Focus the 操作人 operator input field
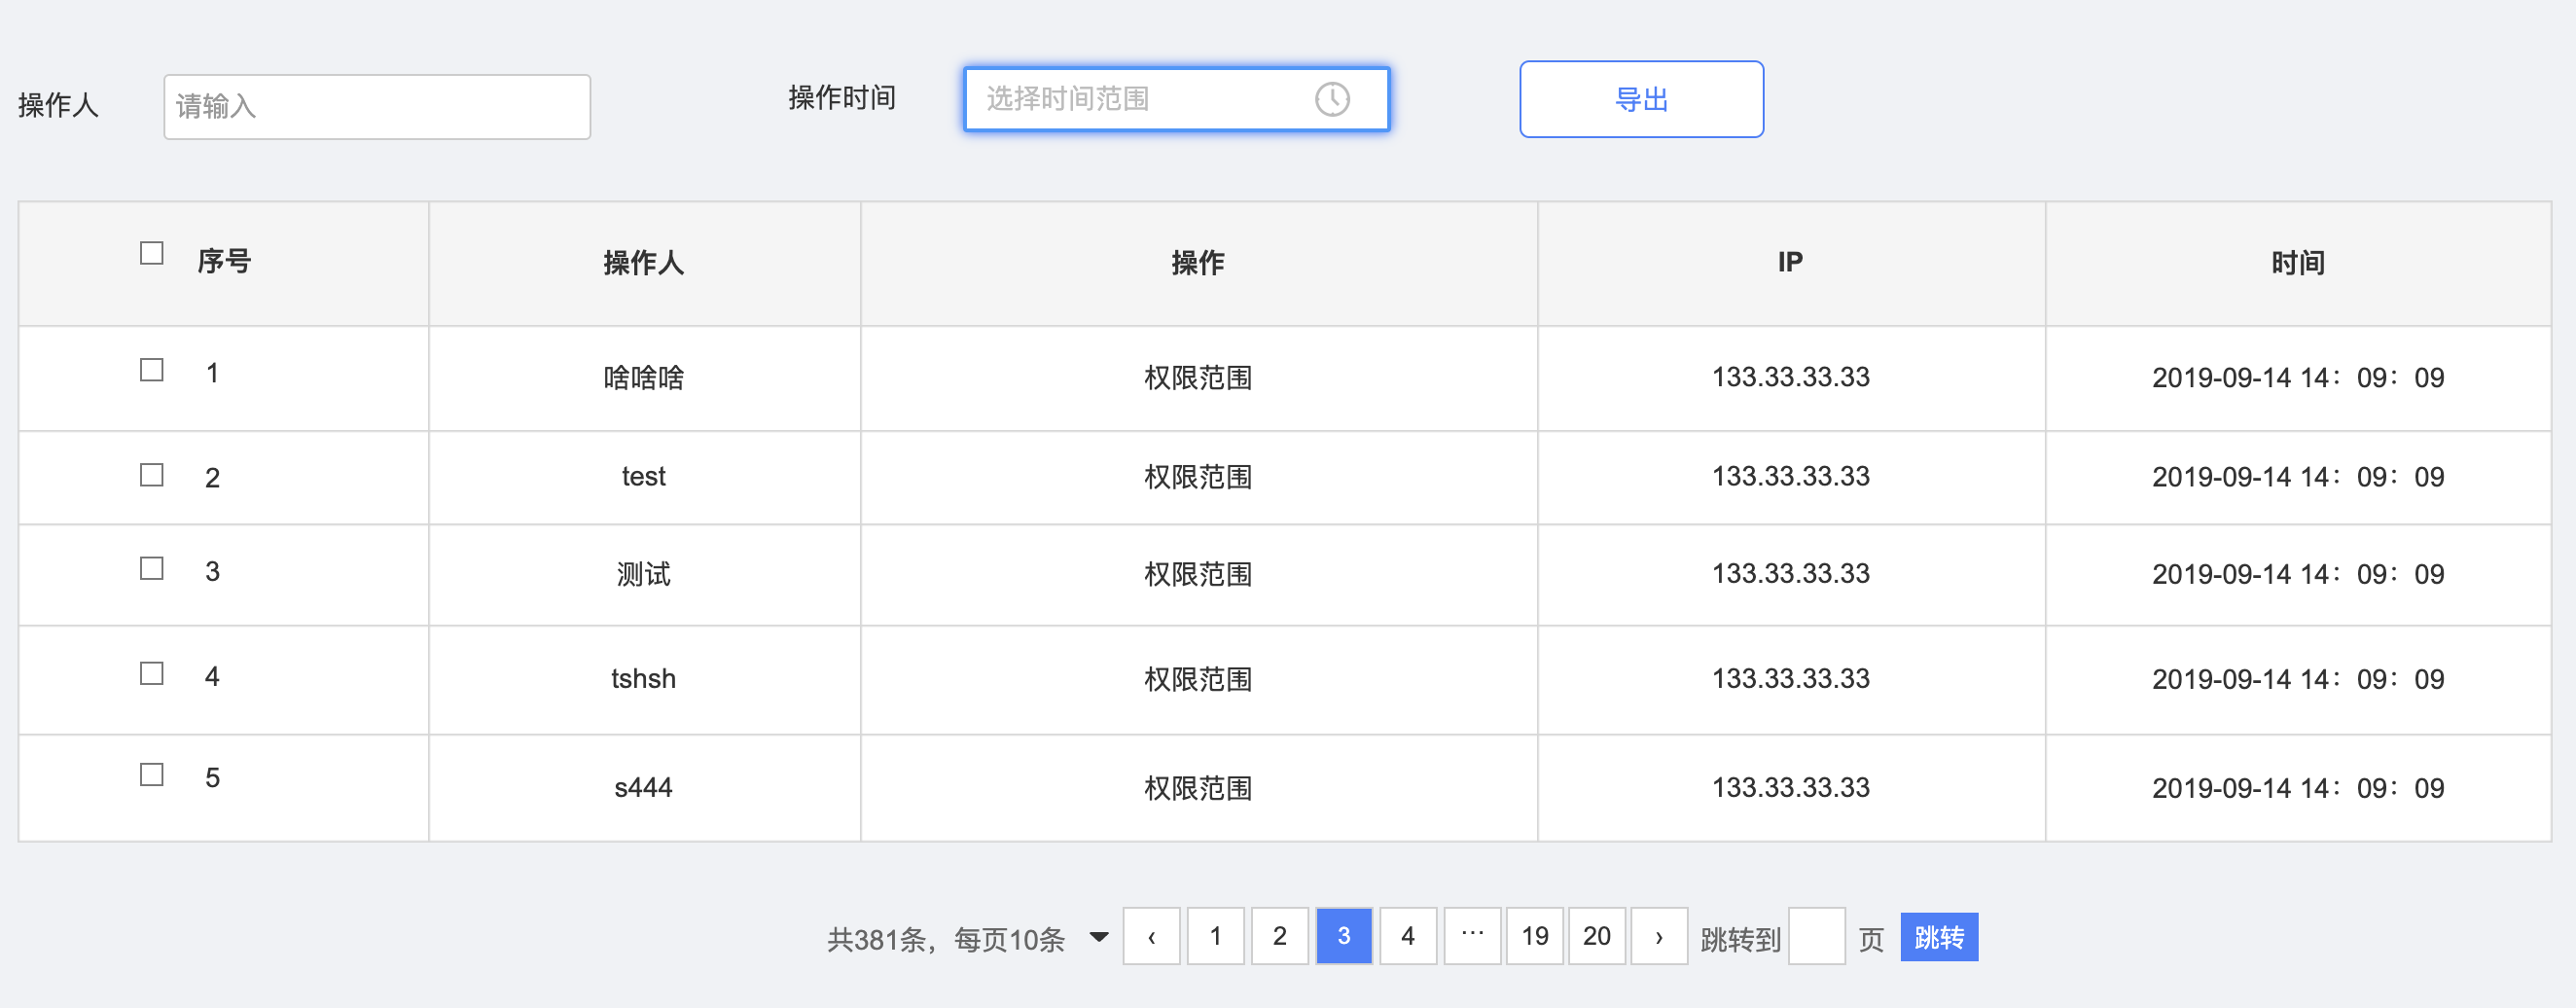This screenshot has width=2576, height=1008. click(x=377, y=107)
